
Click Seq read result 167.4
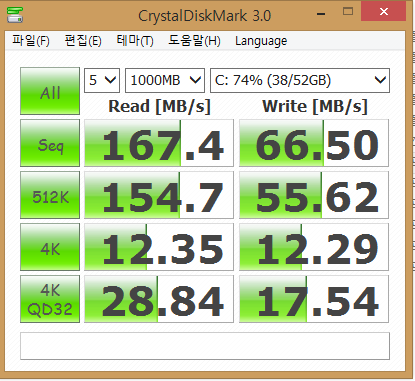tap(159, 143)
